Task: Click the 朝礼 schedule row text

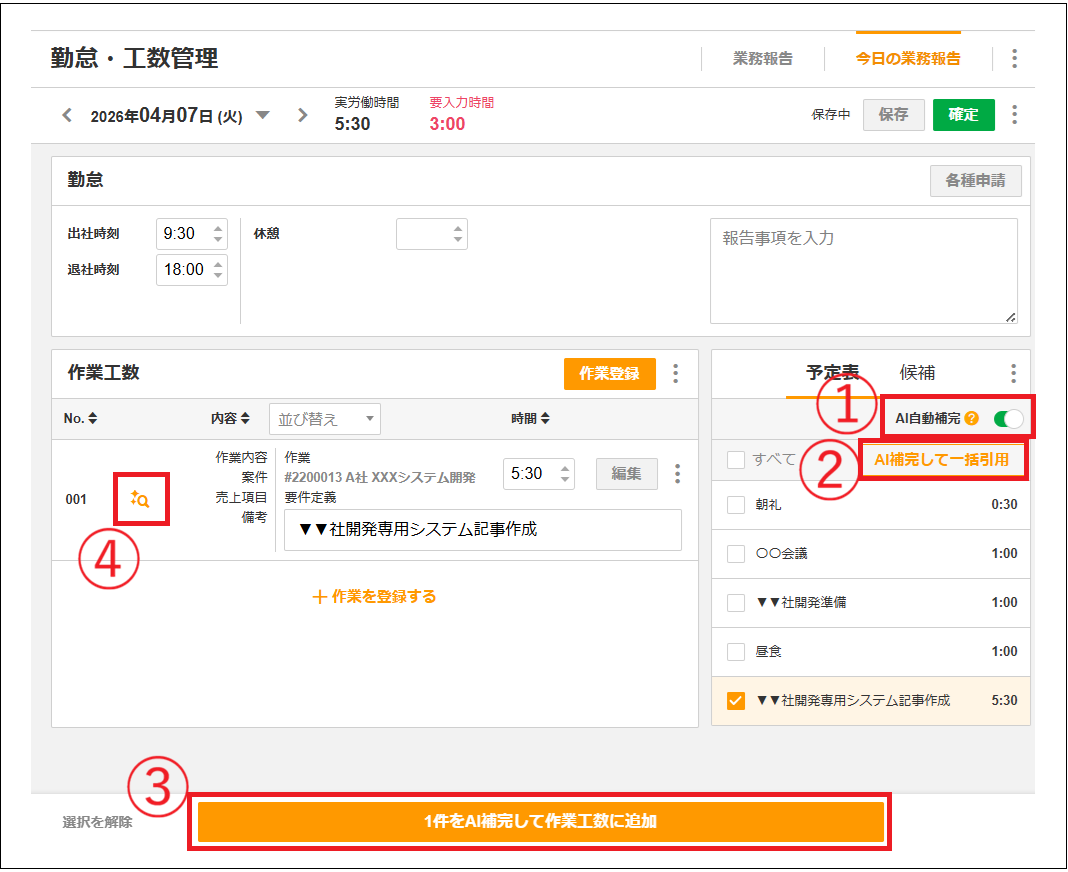Action: [768, 505]
